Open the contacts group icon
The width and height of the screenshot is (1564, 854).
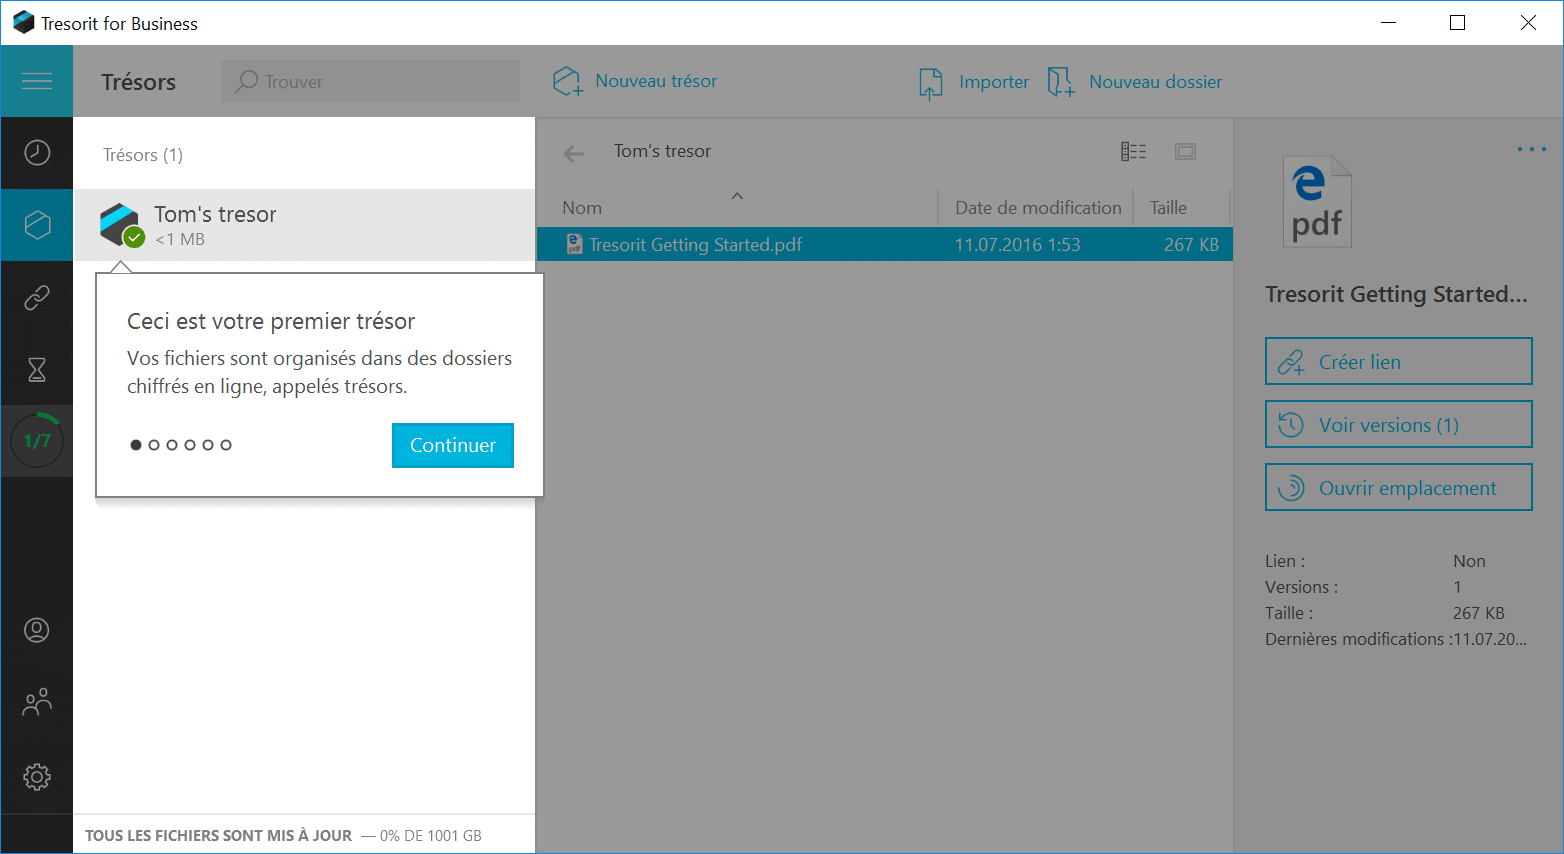pyautogui.click(x=37, y=703)
